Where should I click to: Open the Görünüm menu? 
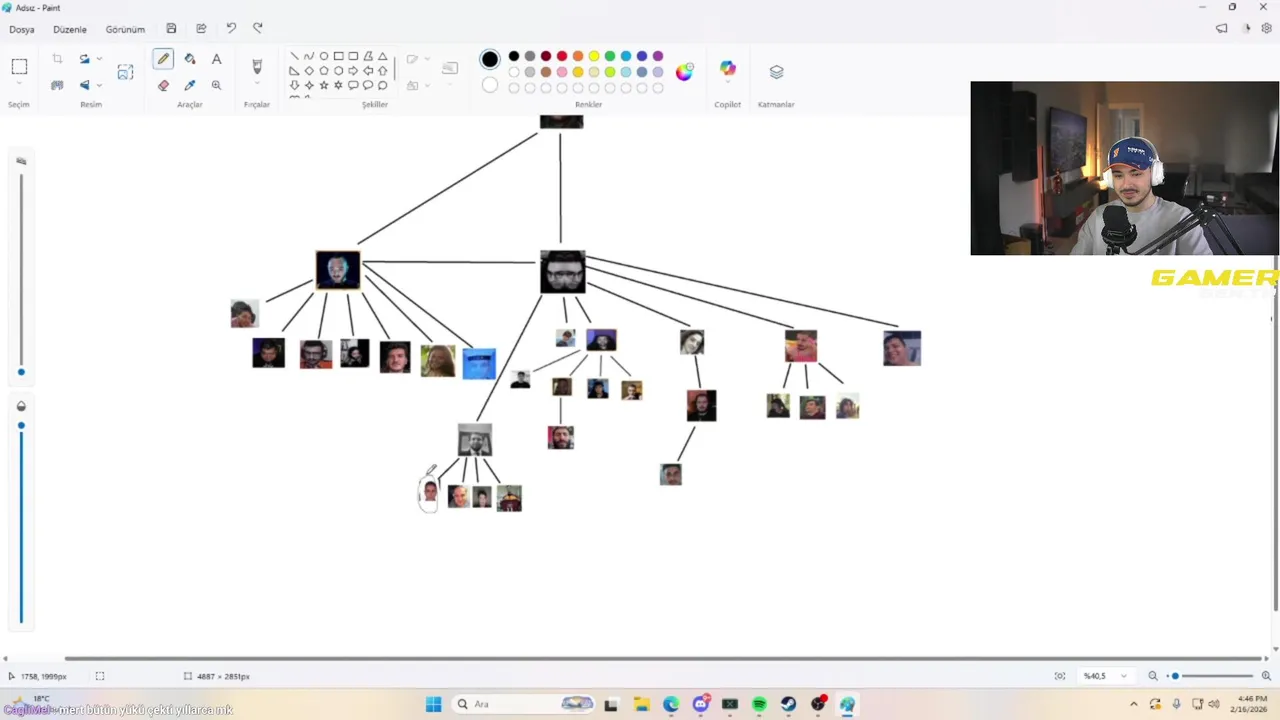tap(125, 29)
